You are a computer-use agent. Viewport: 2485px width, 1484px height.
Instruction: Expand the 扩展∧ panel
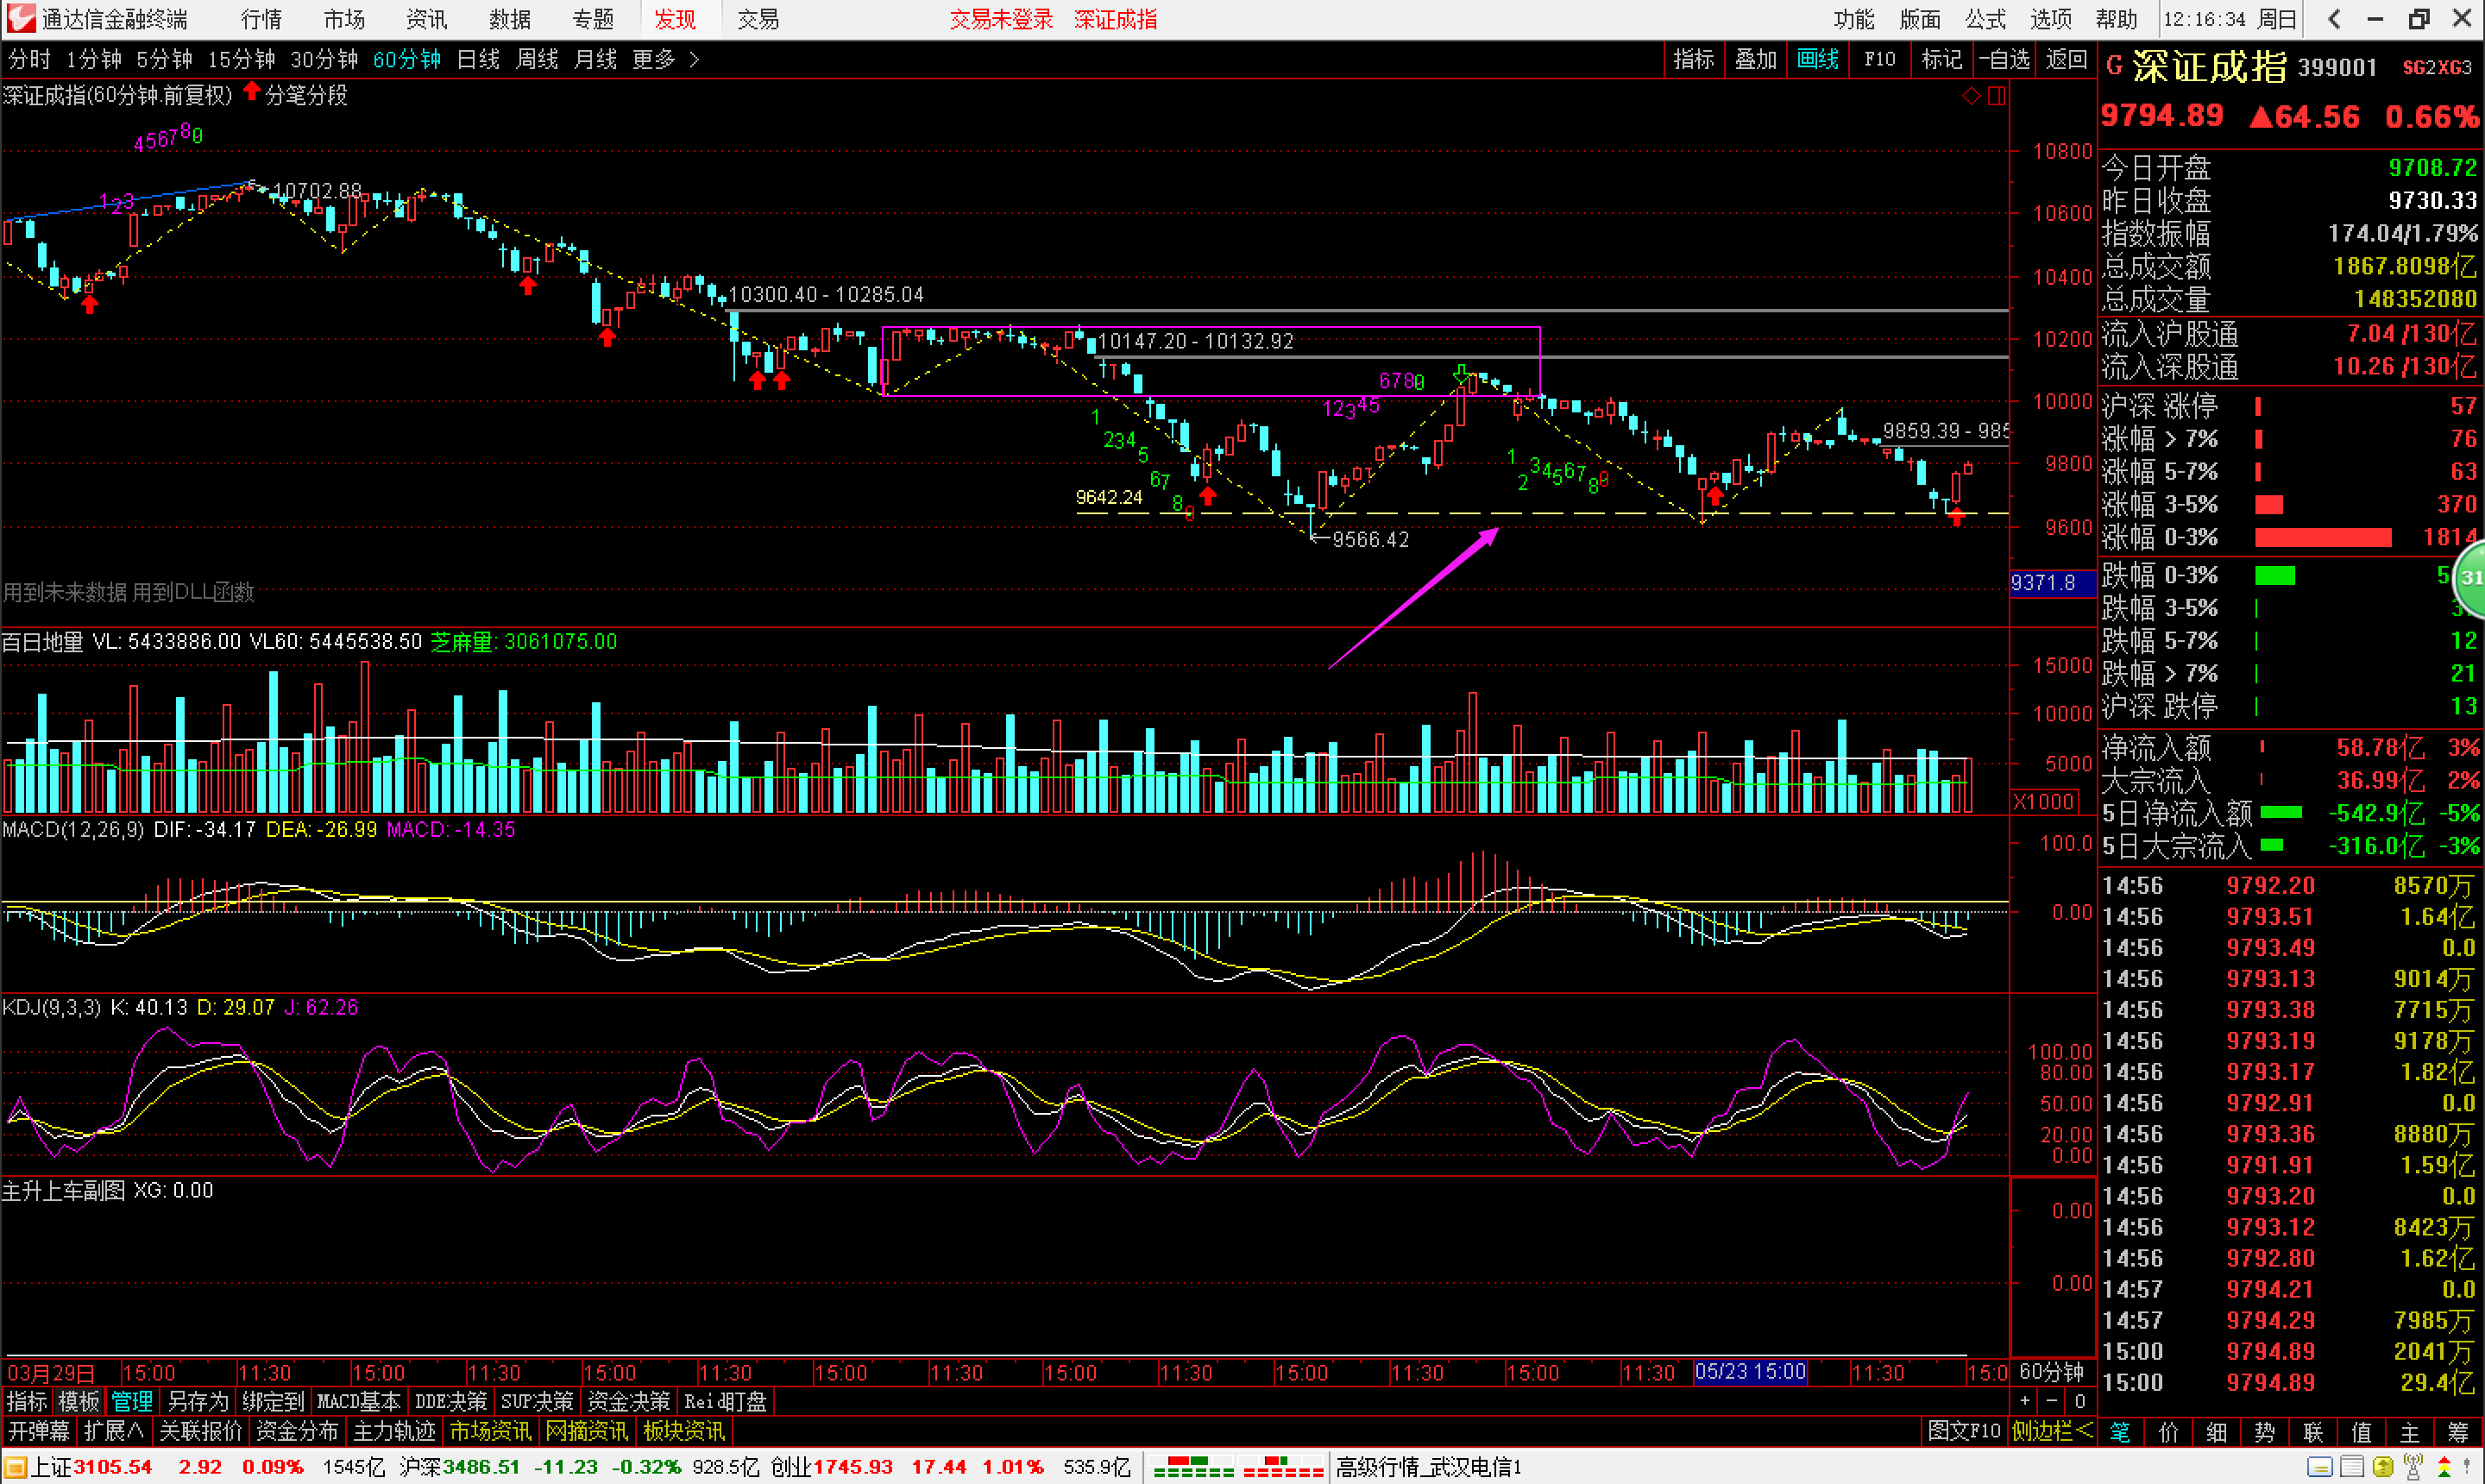(x=113, y=1431)
